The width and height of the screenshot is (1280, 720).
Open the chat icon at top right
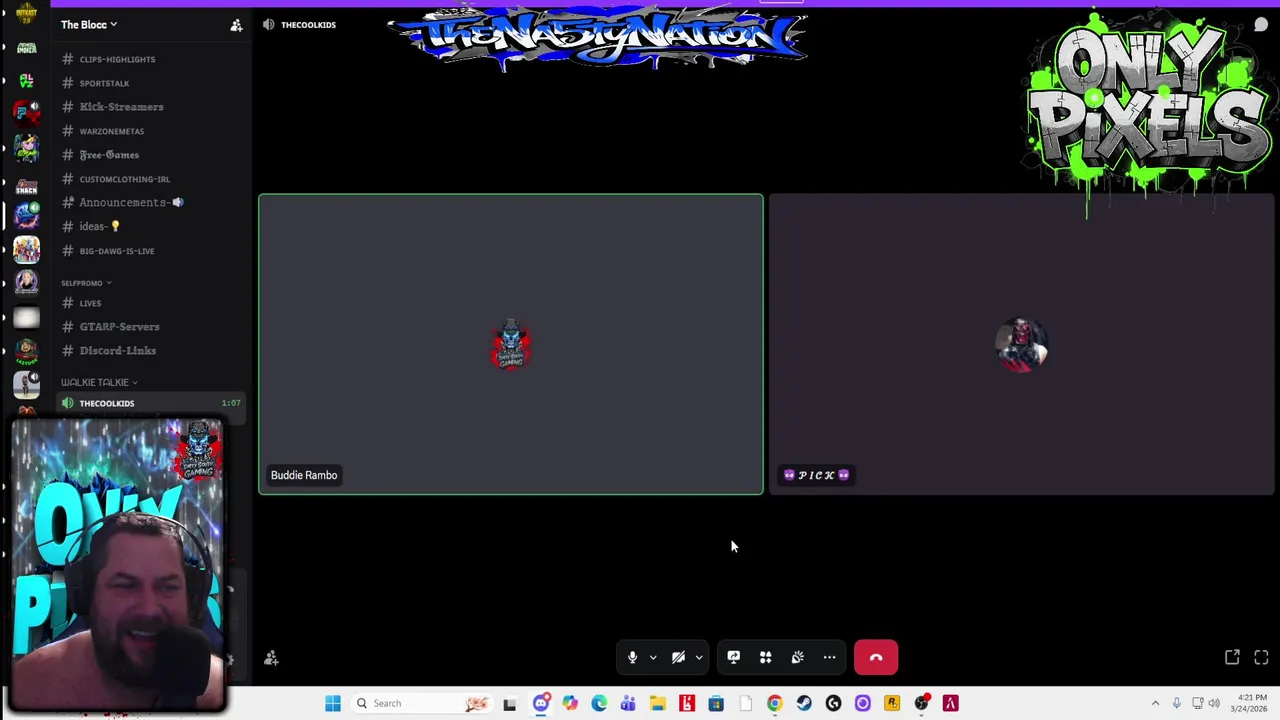pos(1261,25)
